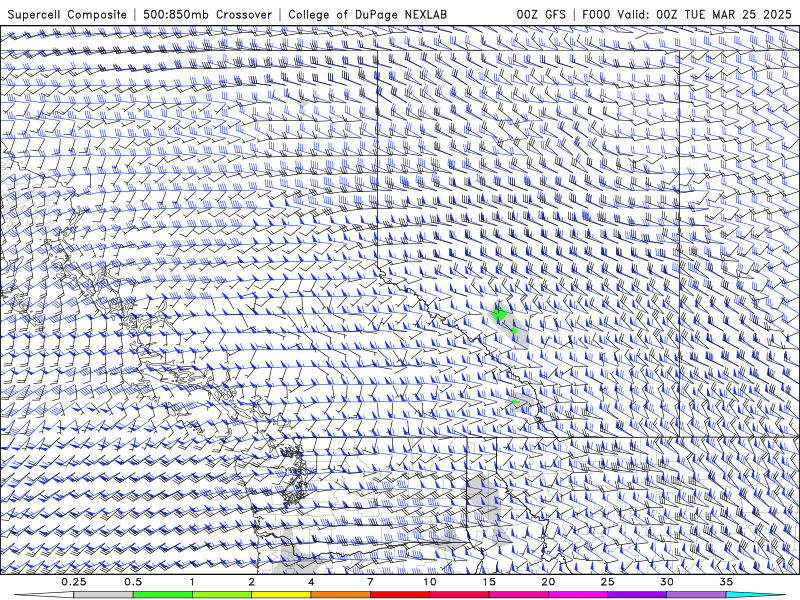Image resolution: width=800 pixels, height=600 pixels.
Task: Select the crimson 10–15 legend swatch
Action: click(459, 595)
